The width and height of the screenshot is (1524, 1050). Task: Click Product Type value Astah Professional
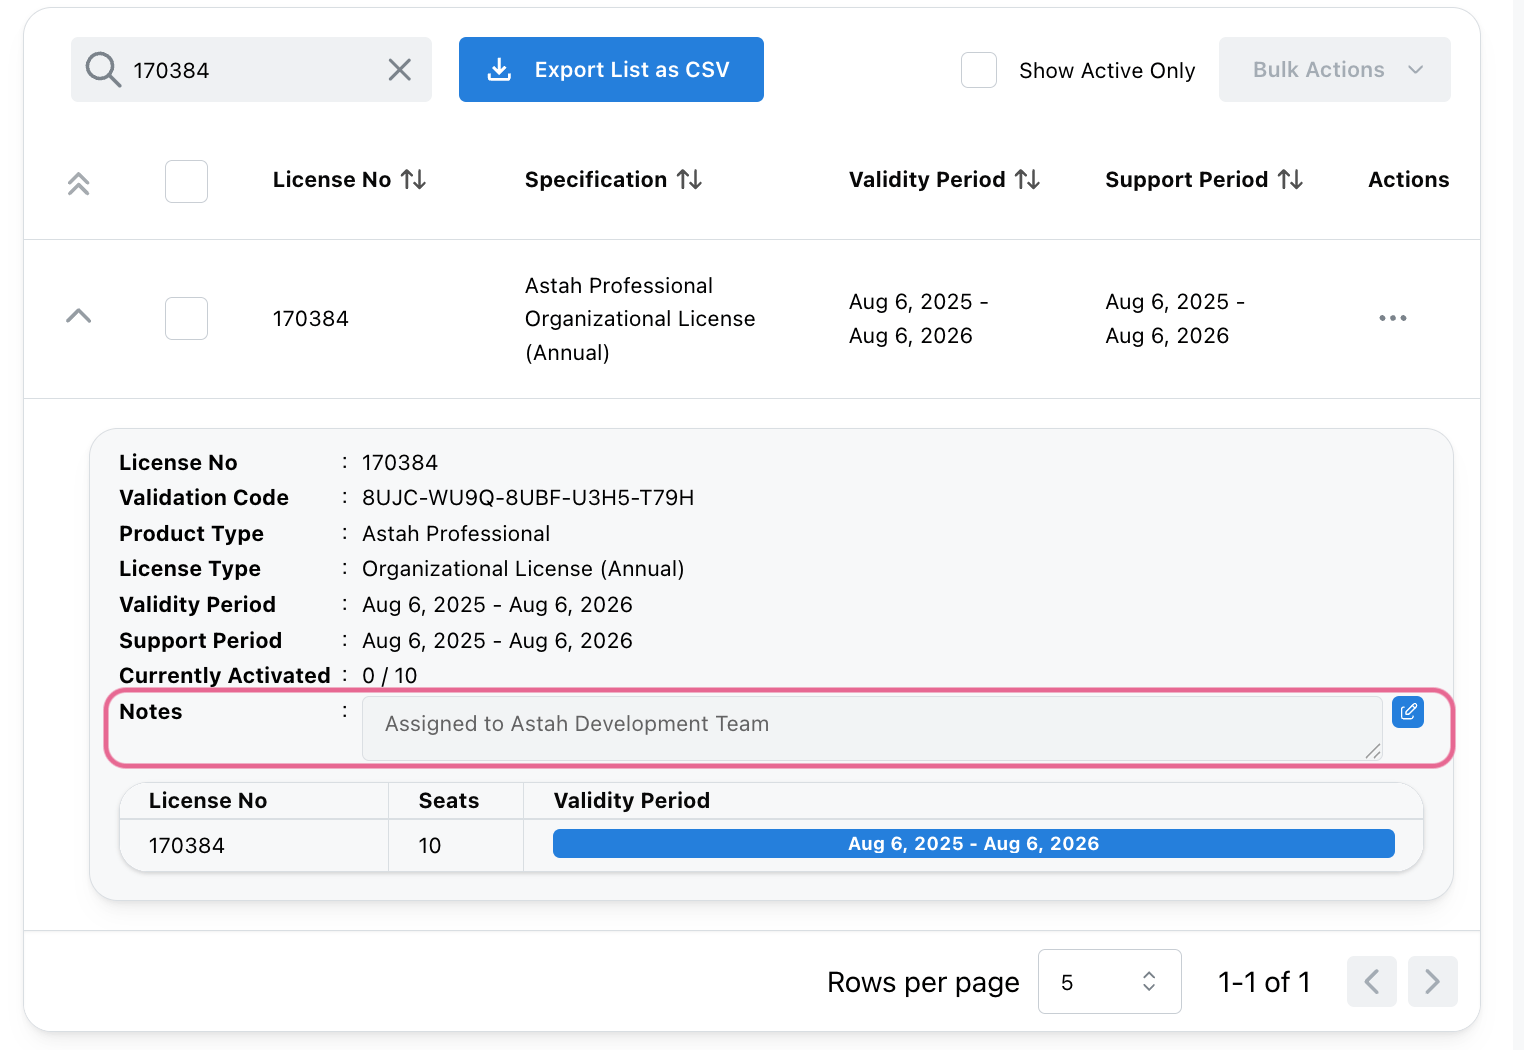[456, 534]
